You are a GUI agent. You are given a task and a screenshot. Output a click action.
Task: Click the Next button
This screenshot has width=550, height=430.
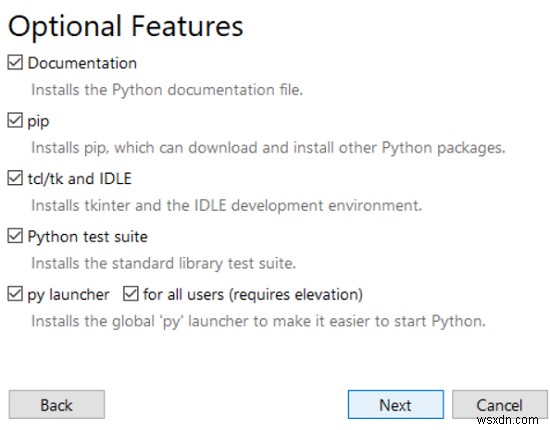(x=396, y=404)
